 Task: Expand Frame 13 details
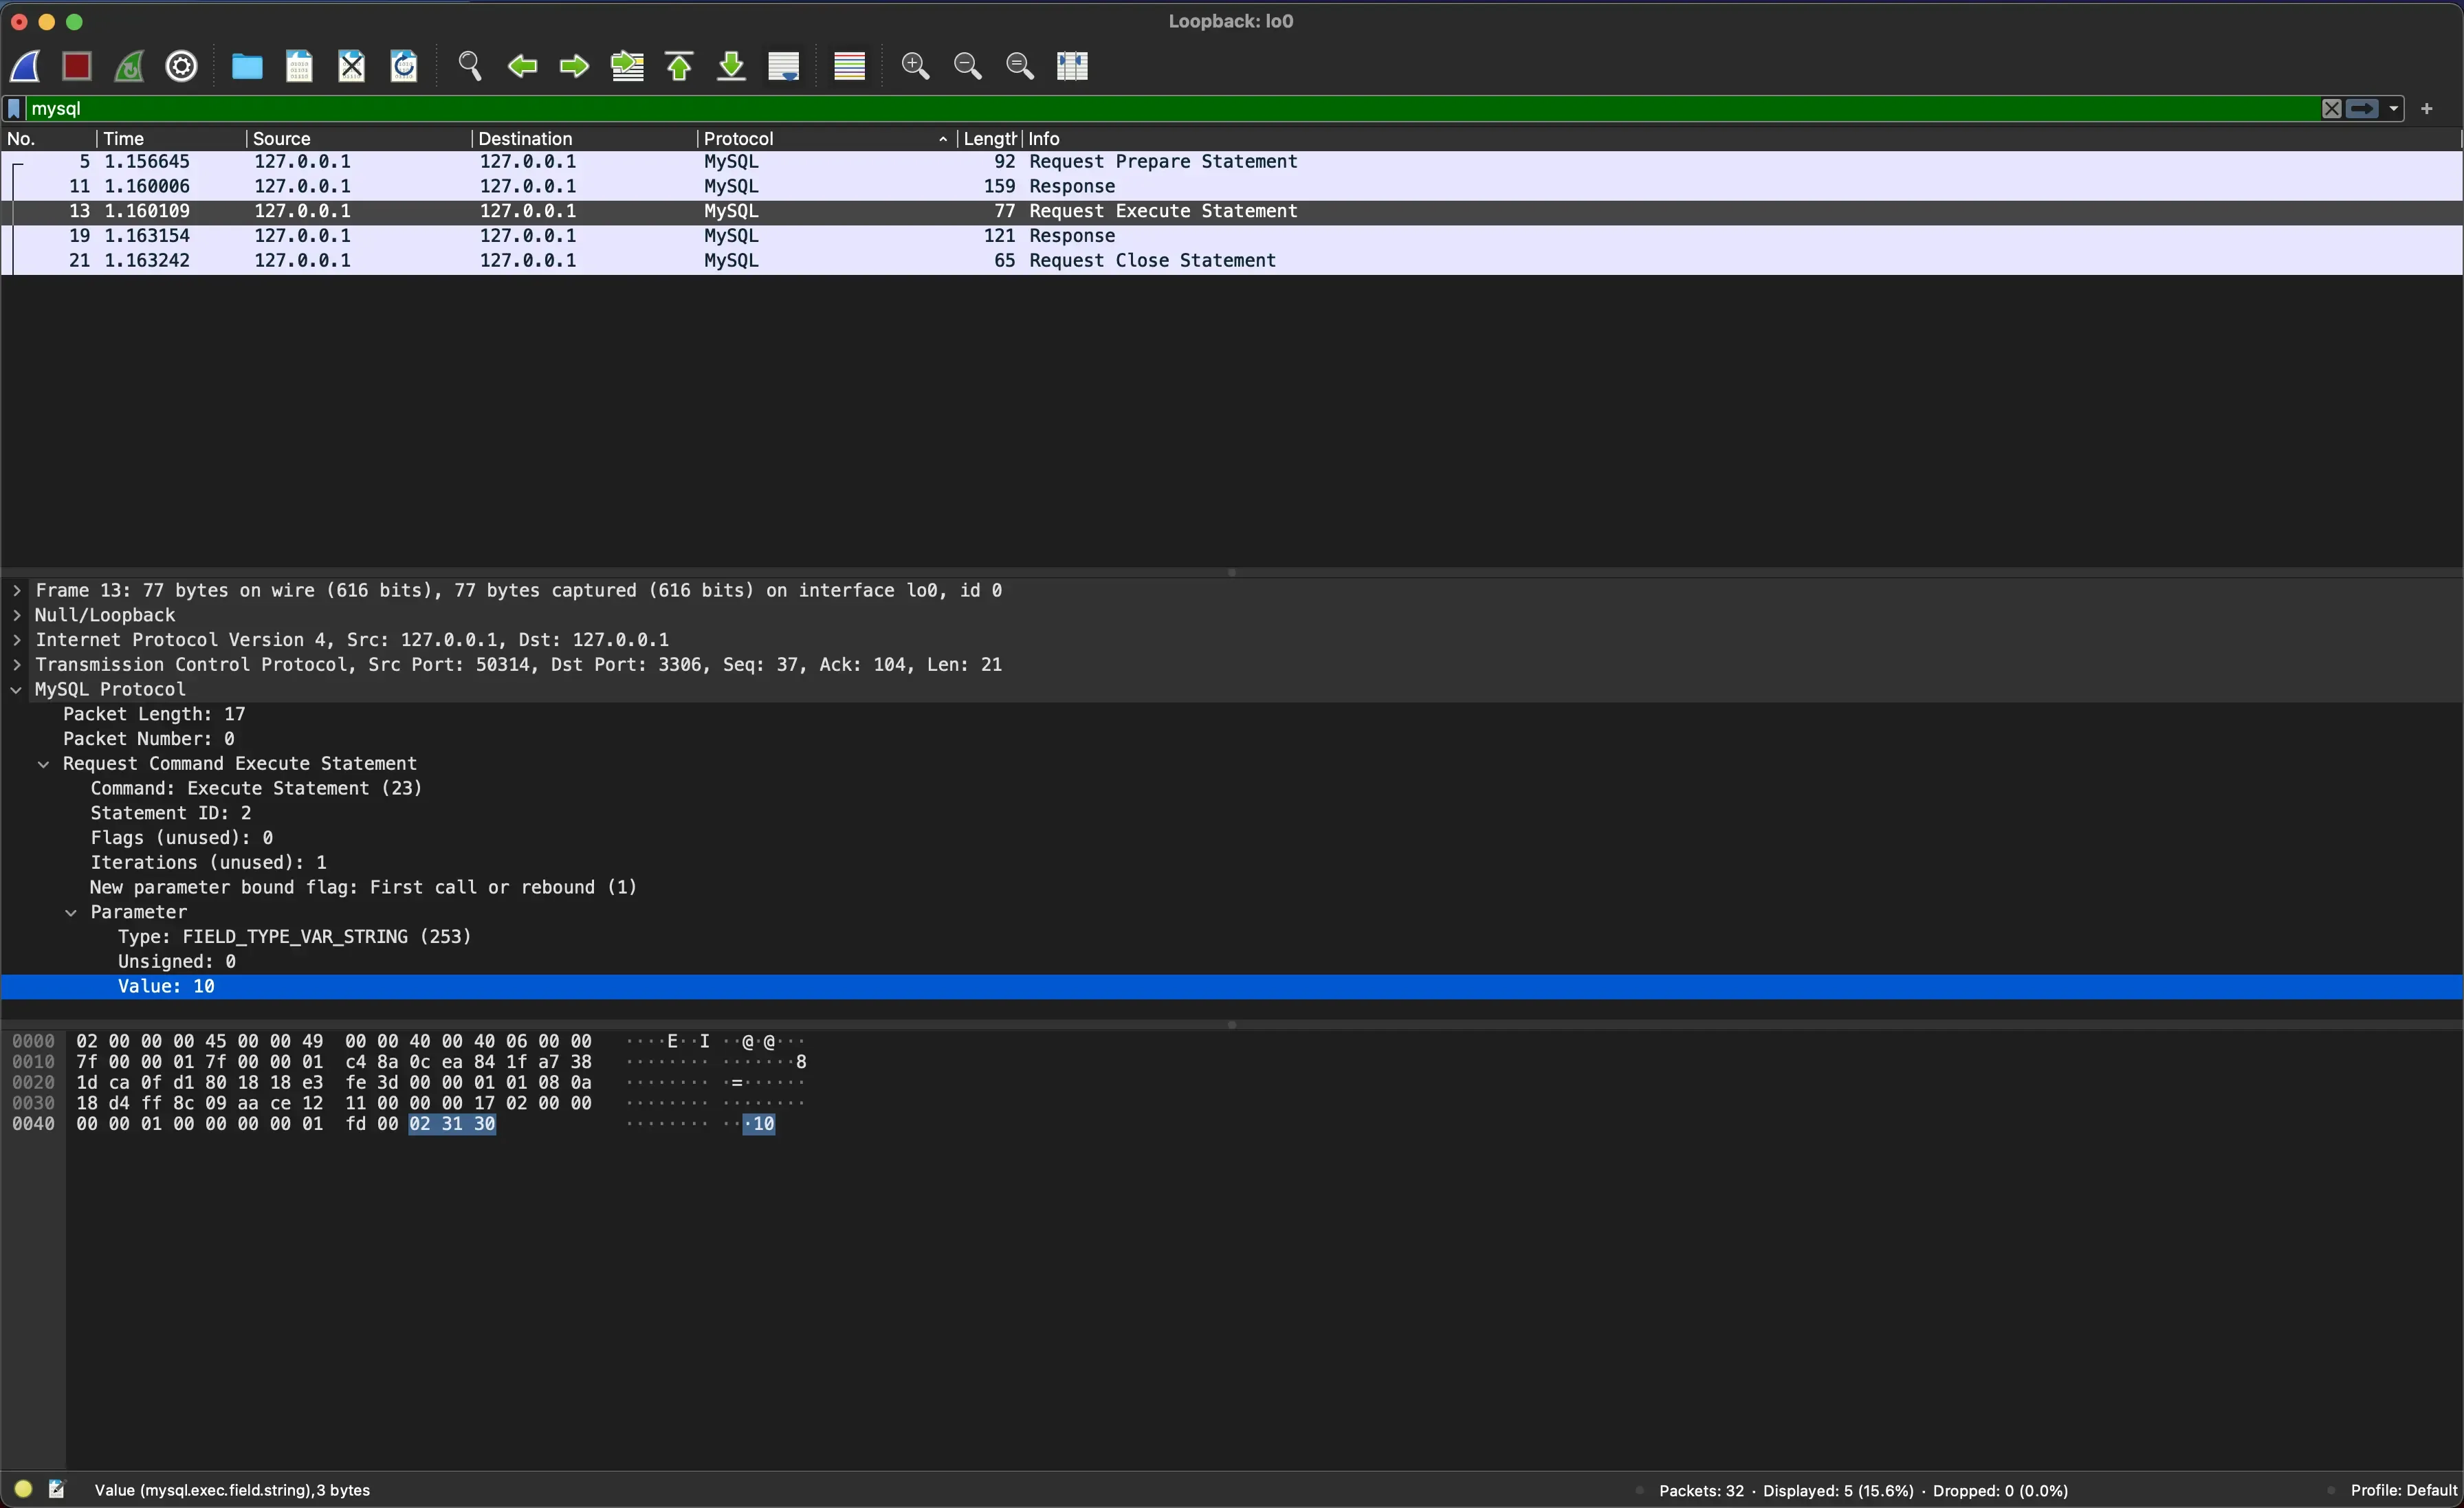tap(17, 591)
